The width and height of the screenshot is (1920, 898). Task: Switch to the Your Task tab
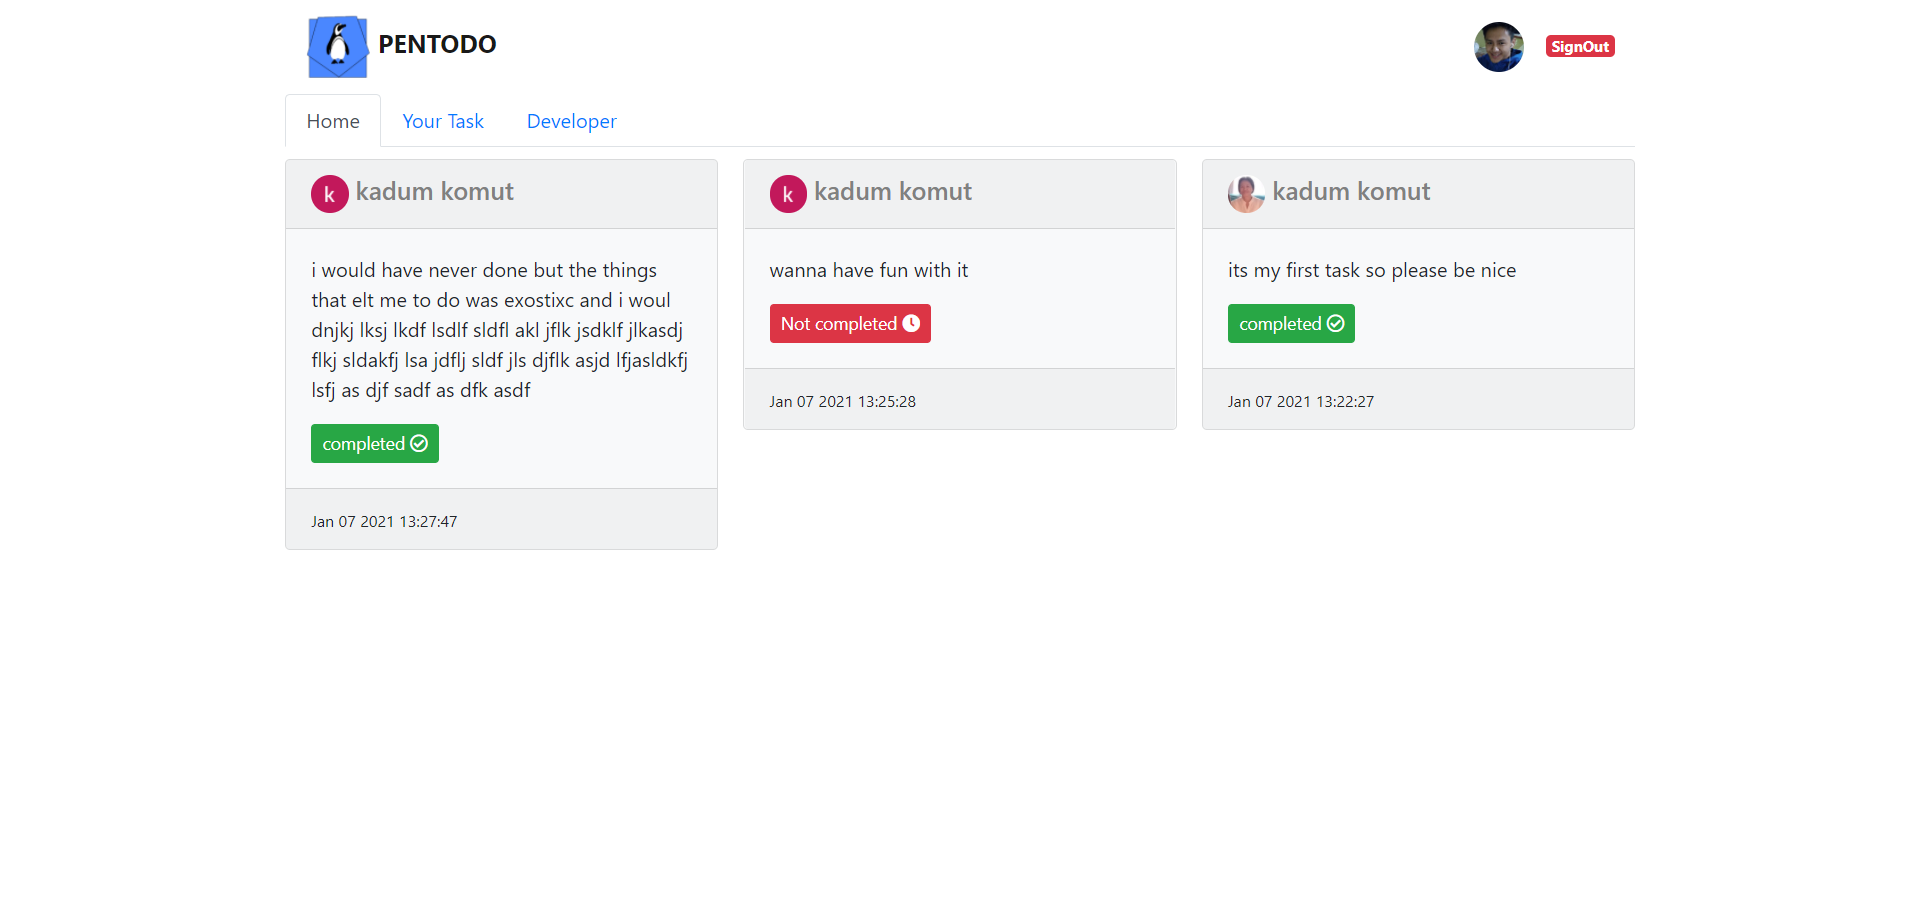pos(443,121)
